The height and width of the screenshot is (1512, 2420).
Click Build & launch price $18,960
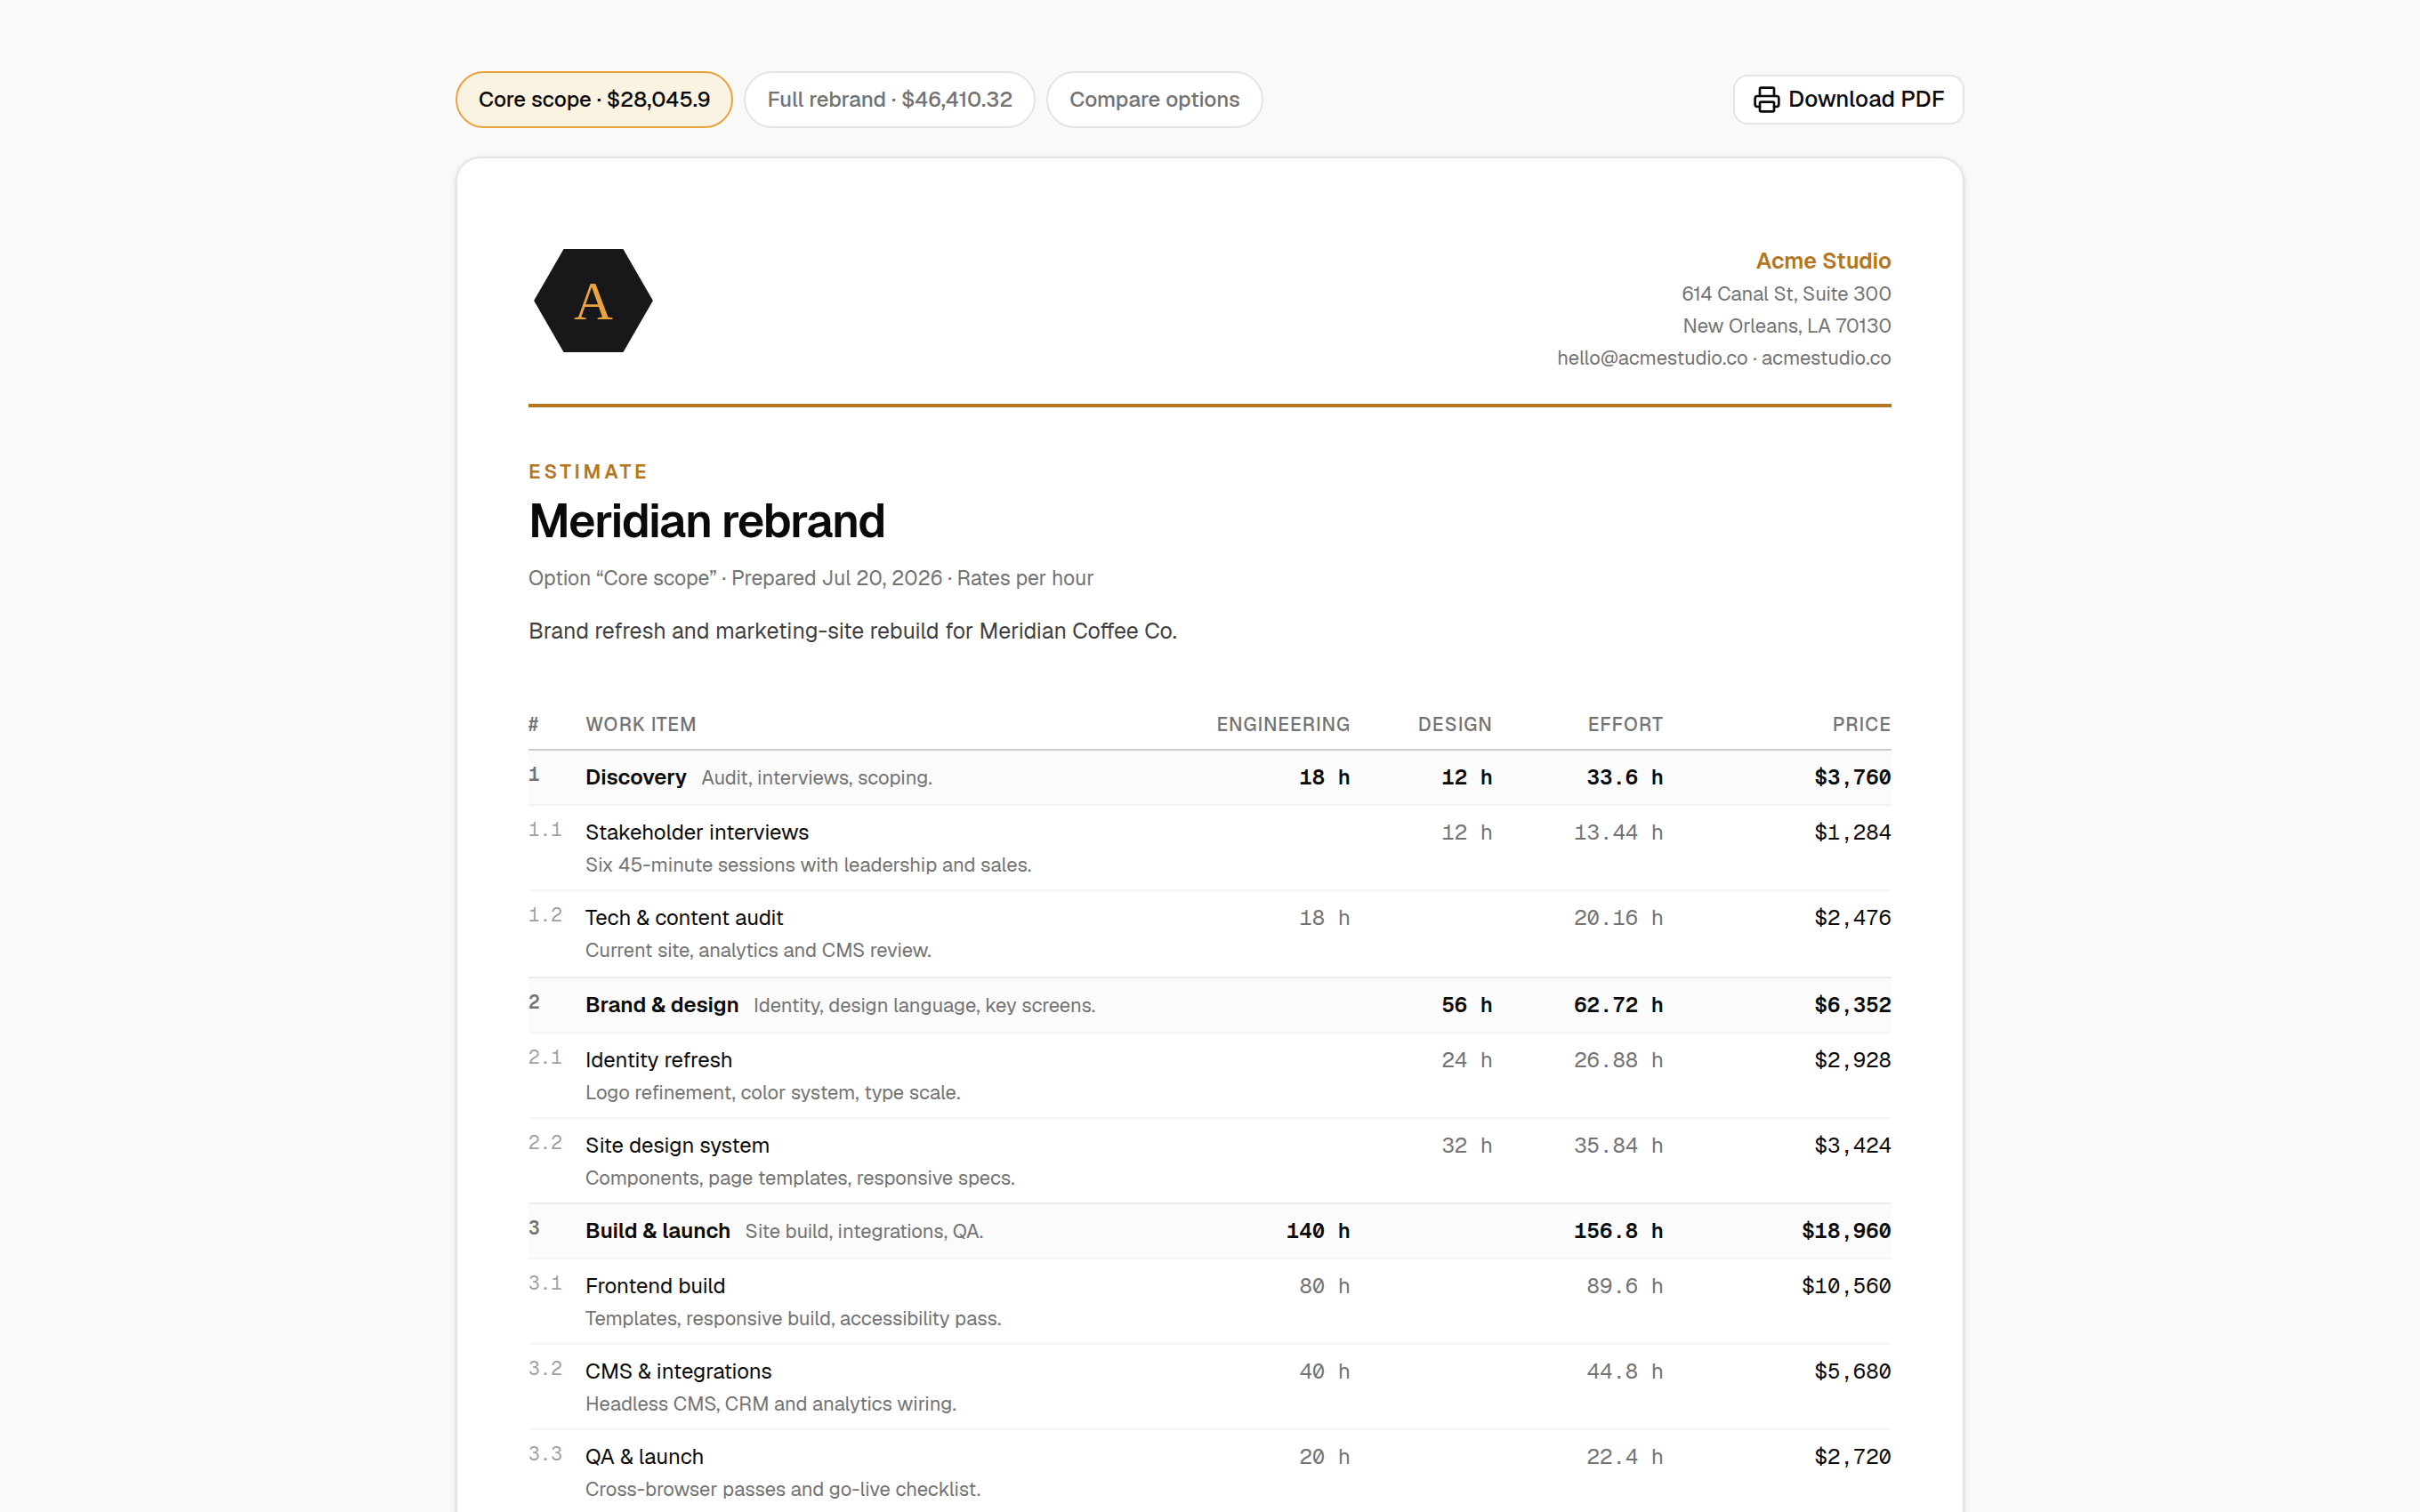(x=1846, y=1231)
